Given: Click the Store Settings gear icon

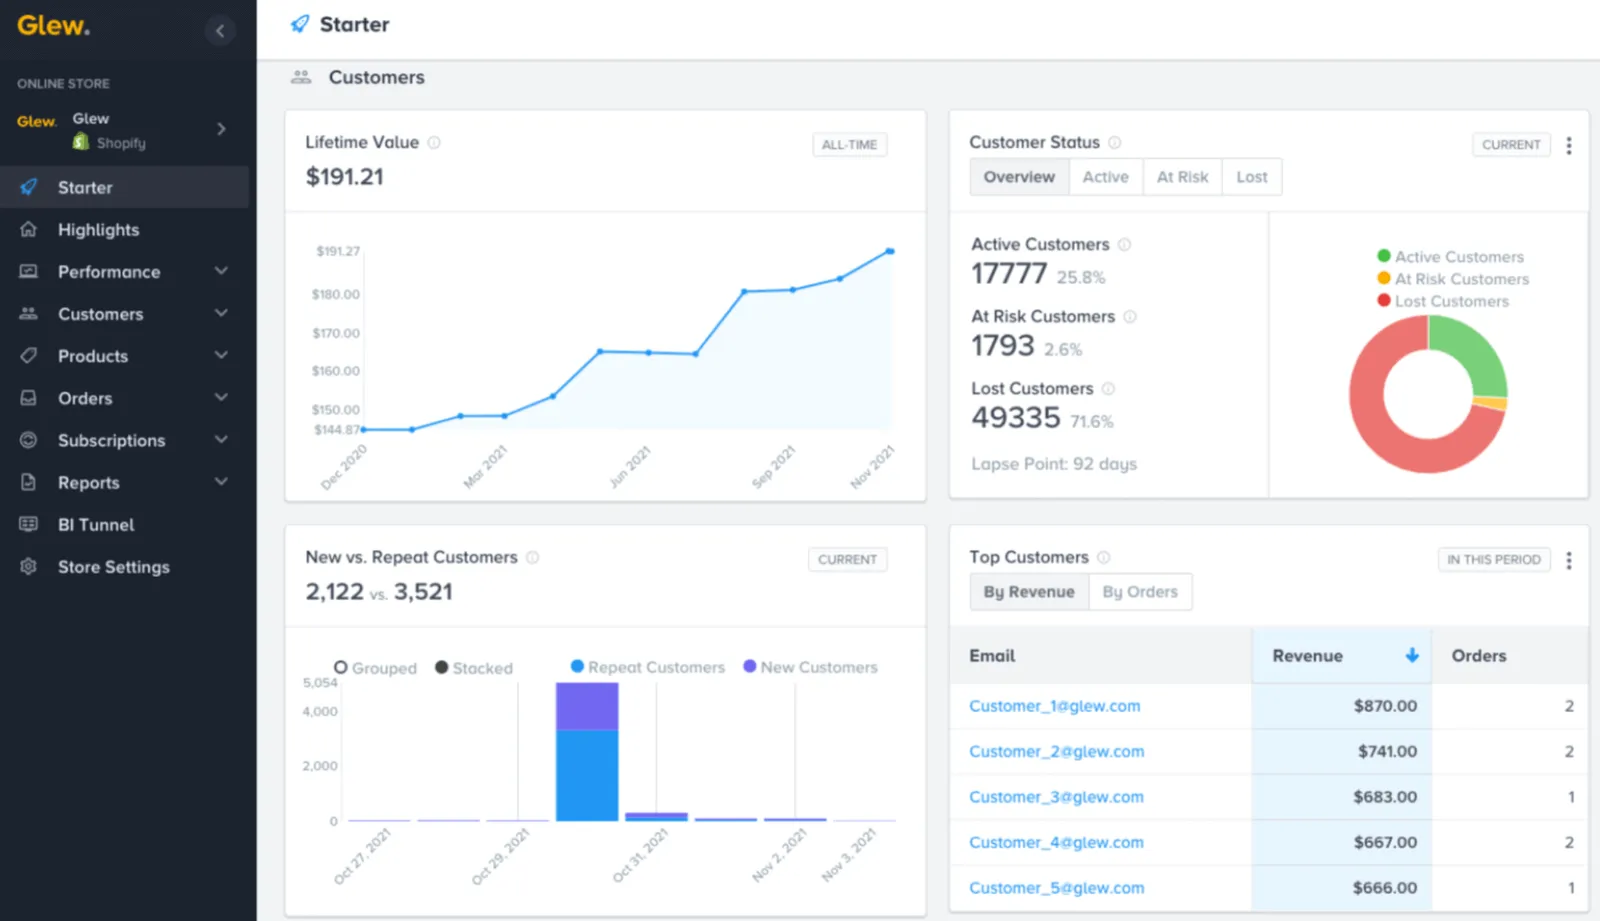Looking at the screenshot, I should click(29, 566).
